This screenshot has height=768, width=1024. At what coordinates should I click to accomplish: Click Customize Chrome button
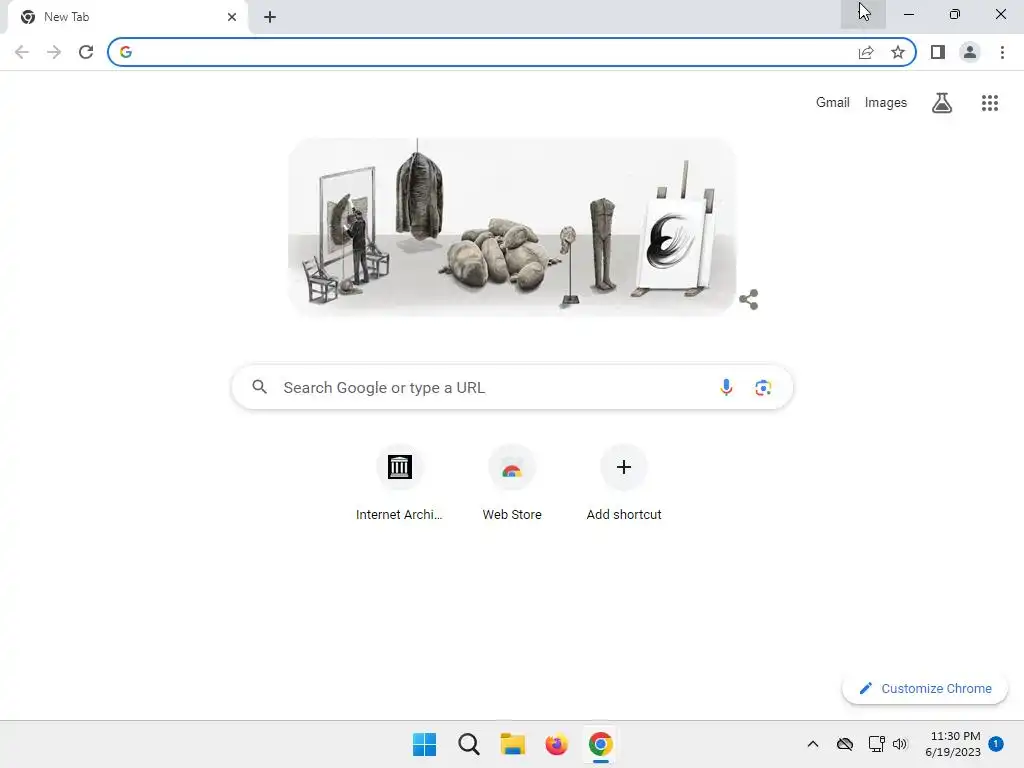point(925,688)
